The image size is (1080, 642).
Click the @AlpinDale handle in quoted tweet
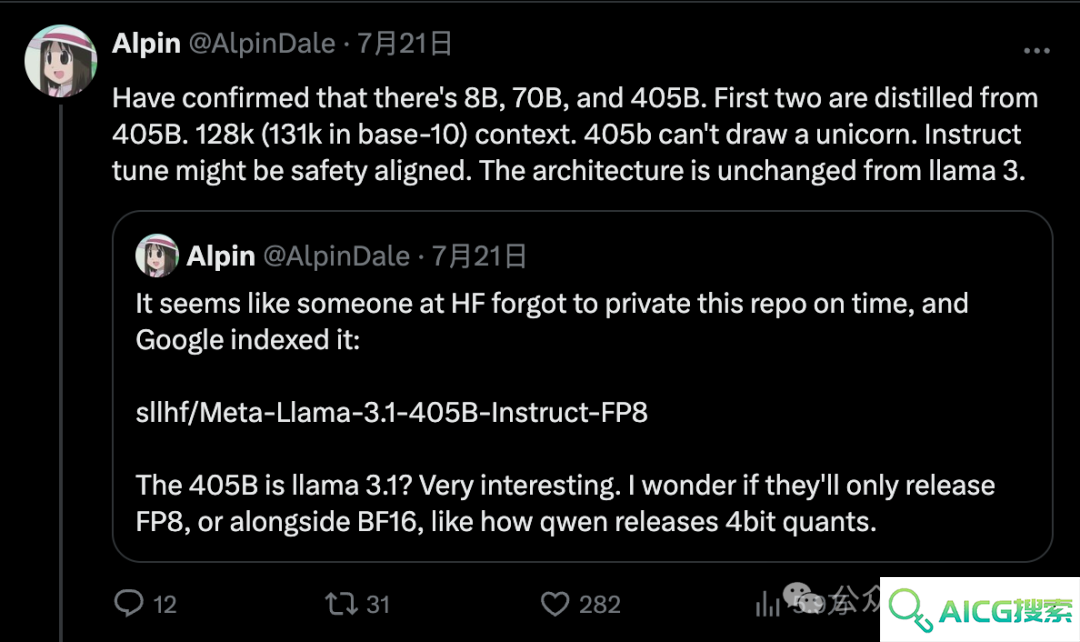336,256
